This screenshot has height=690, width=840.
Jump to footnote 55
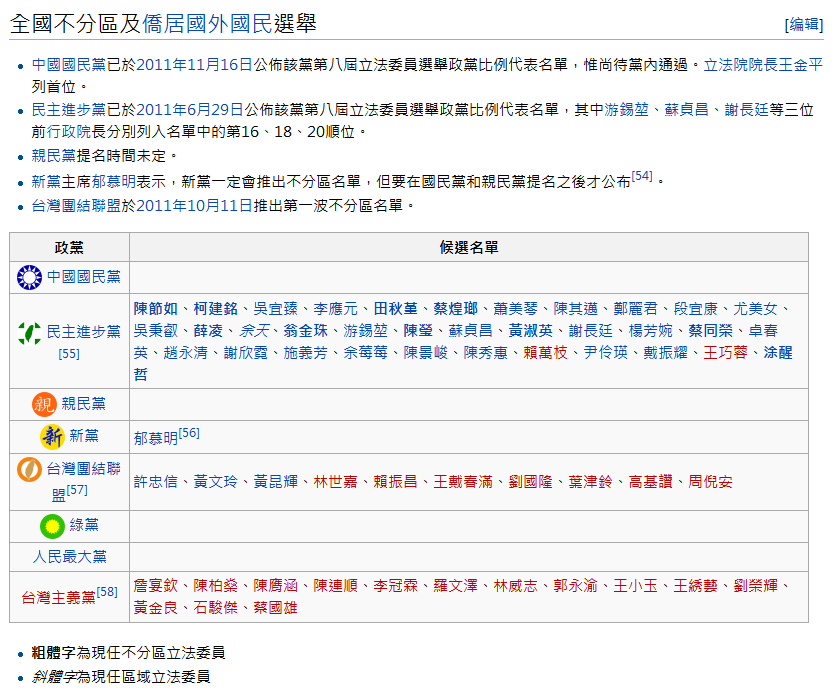[69, 354]
